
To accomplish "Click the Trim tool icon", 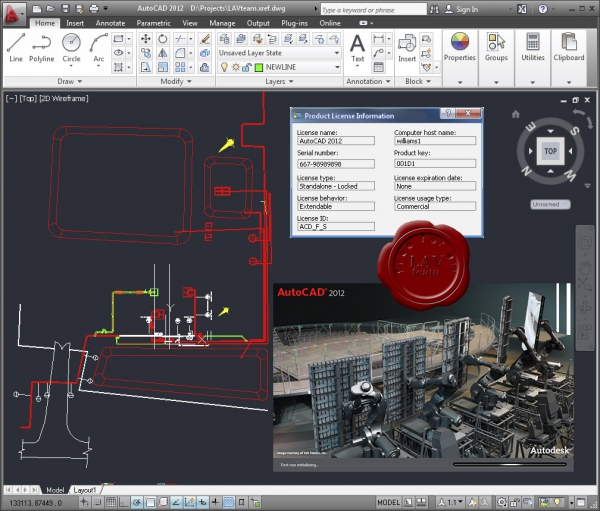I will point(180,39).
